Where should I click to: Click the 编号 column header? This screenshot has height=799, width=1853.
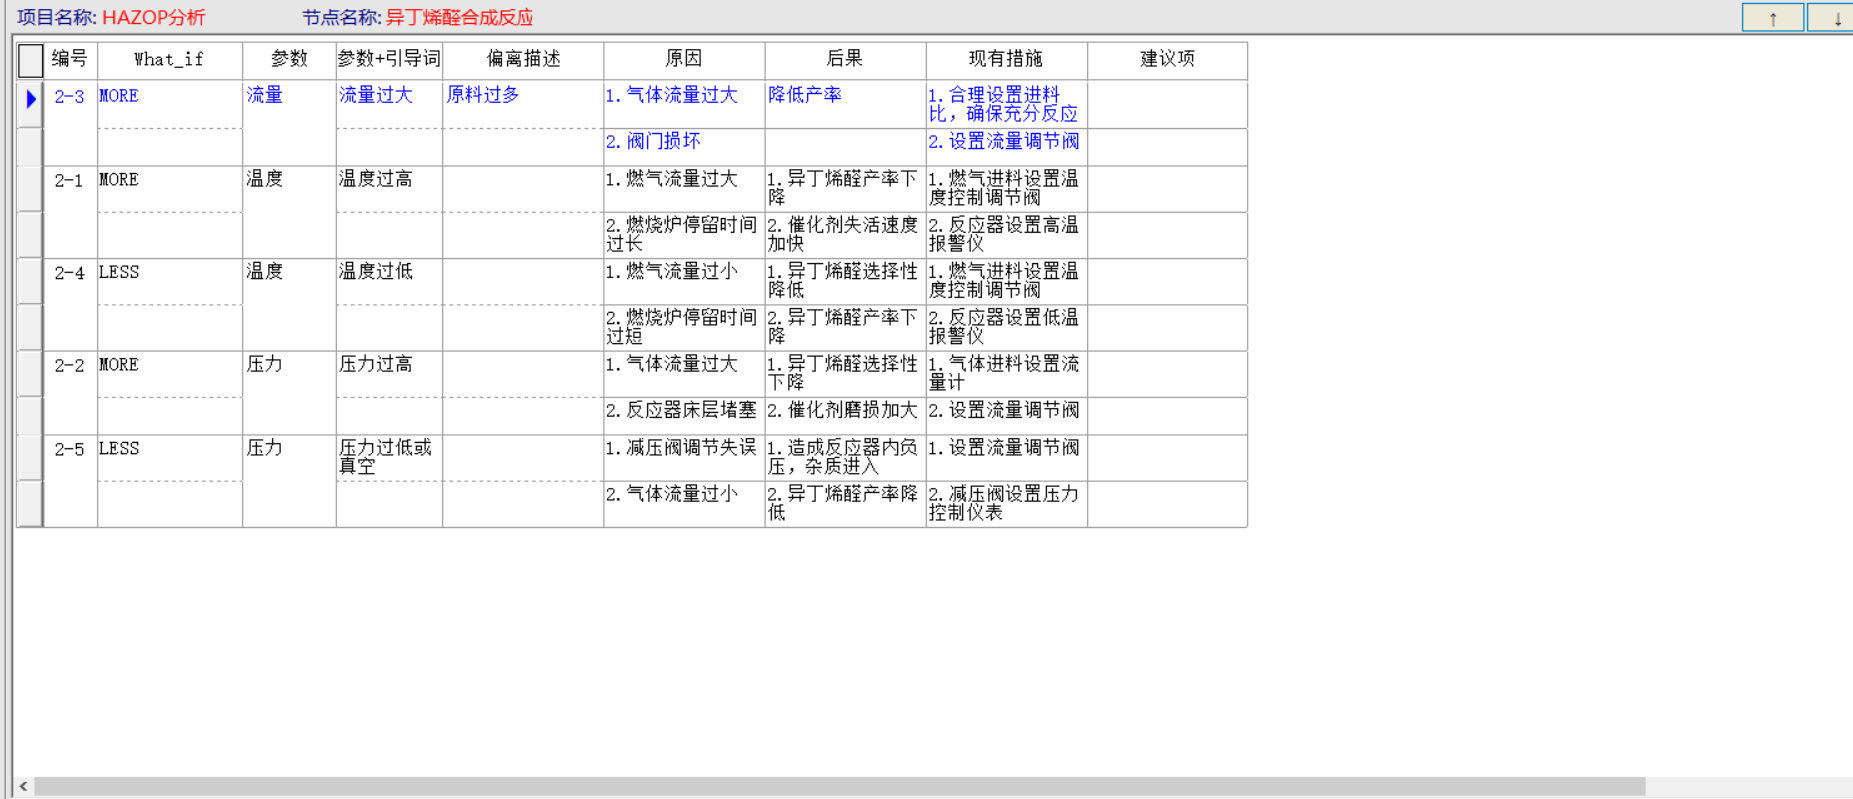click(70, 59)
